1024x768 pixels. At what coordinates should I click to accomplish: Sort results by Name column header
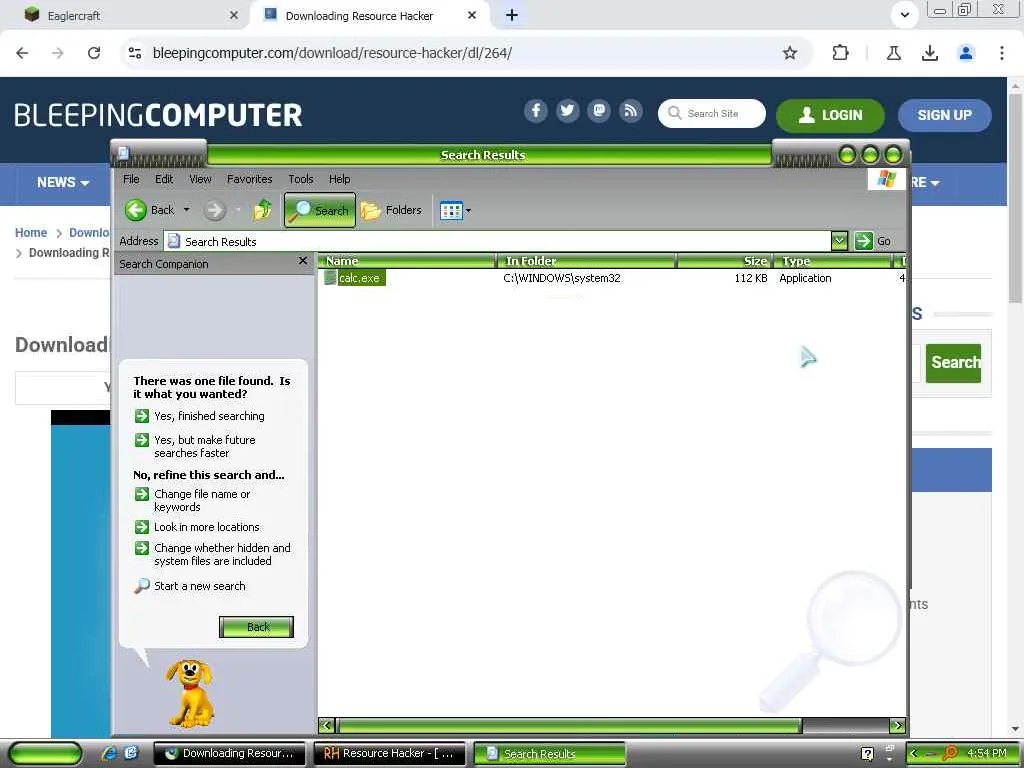[408, 261]
